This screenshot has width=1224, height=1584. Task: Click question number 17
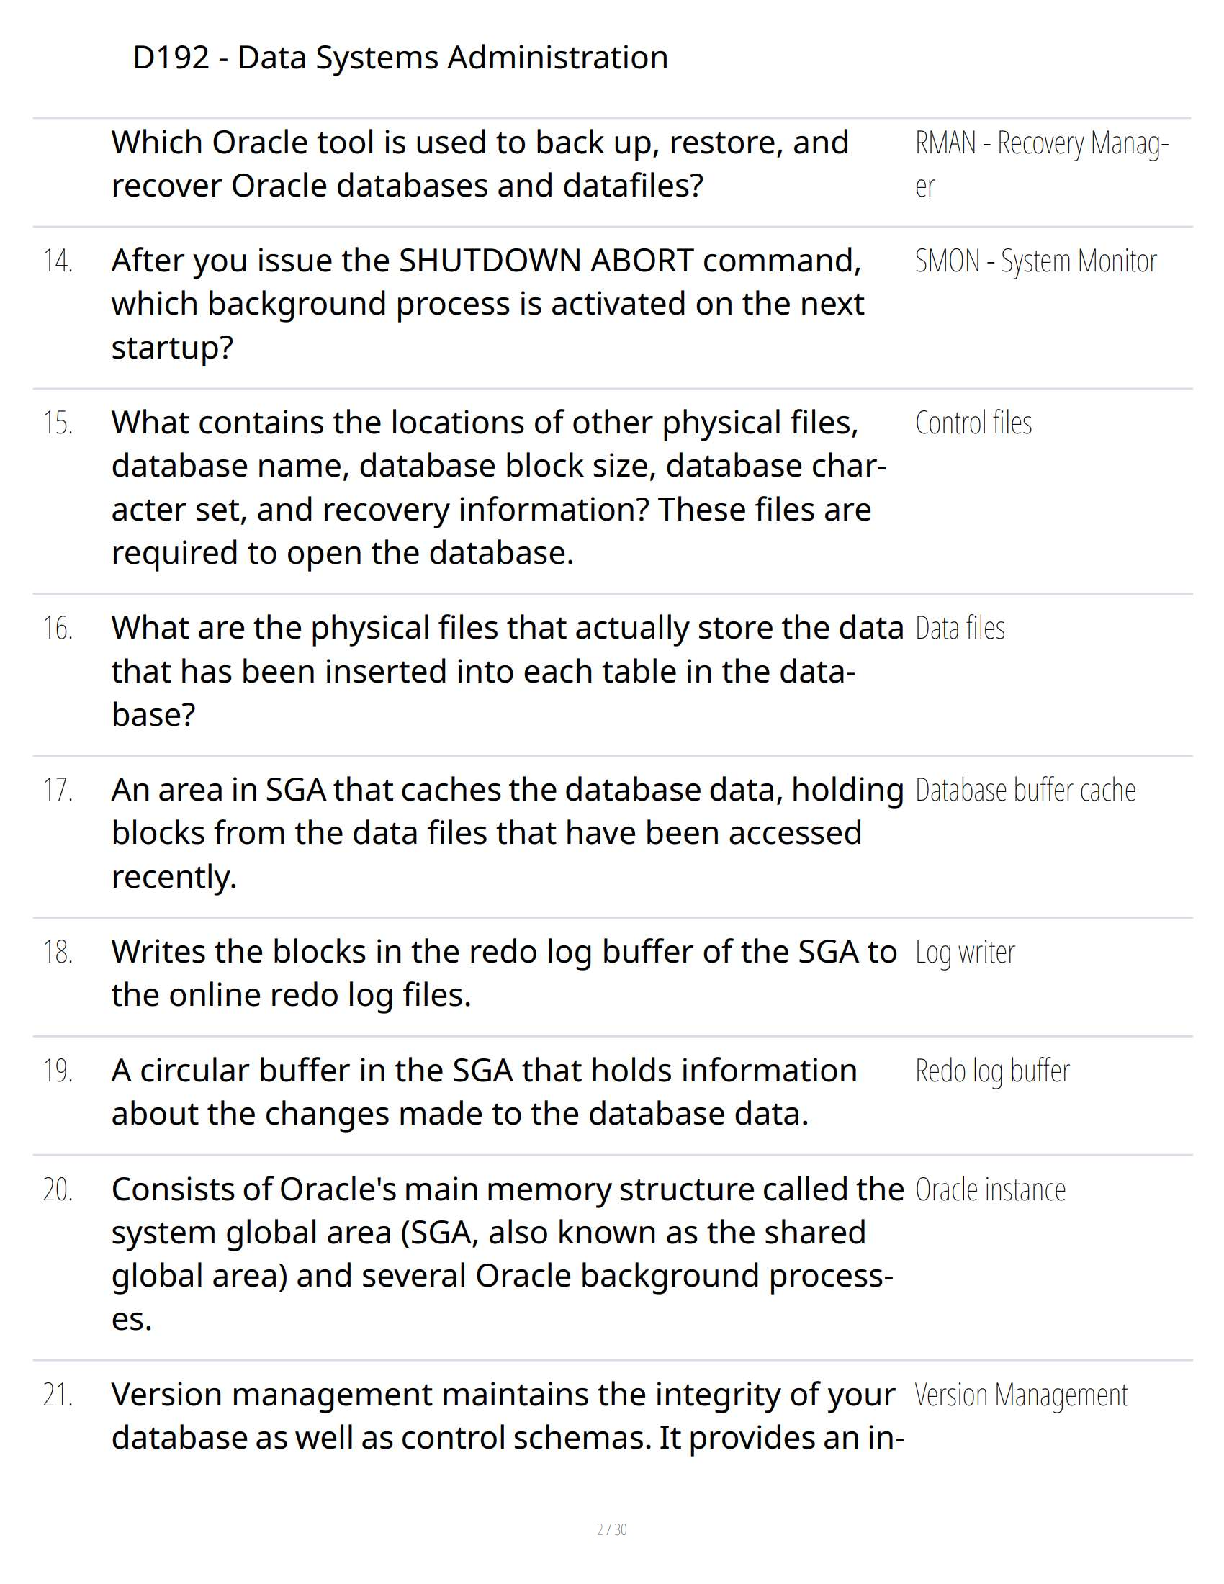coord(58,791)
